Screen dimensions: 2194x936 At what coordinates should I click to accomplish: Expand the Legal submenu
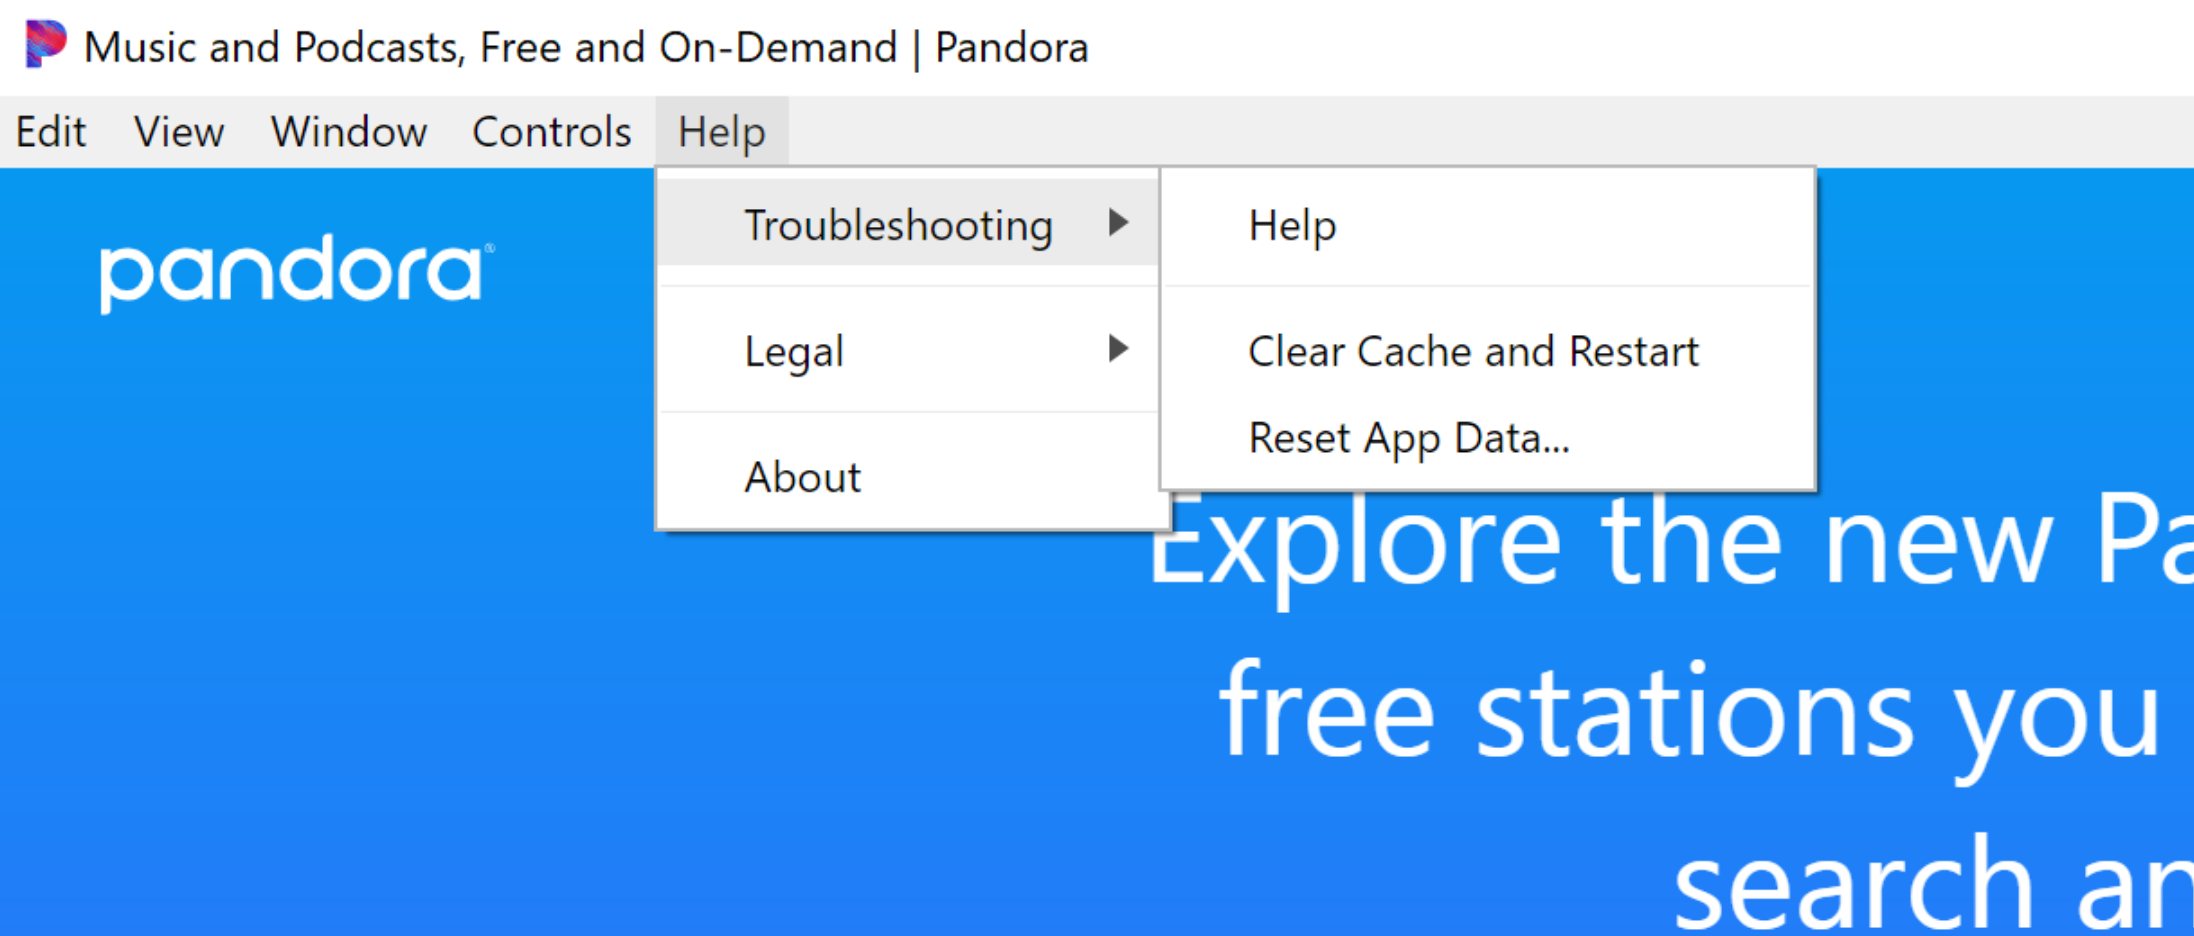[x=794, y=350]
